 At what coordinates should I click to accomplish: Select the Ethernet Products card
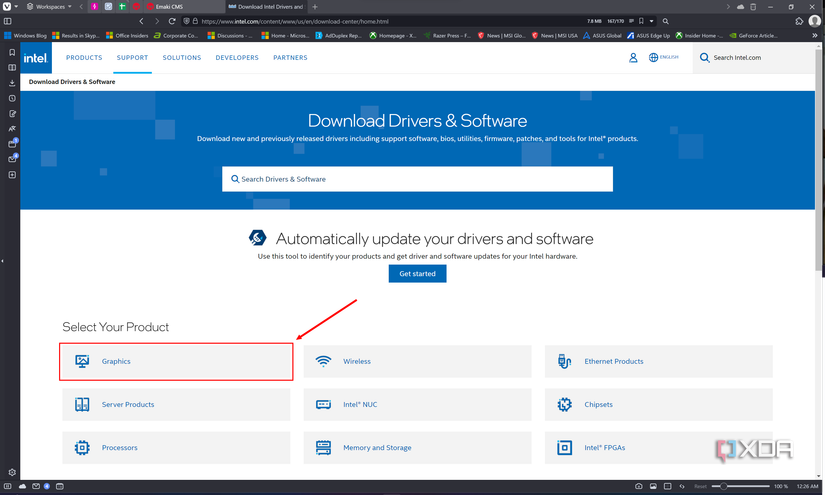[x=658, y=361]
